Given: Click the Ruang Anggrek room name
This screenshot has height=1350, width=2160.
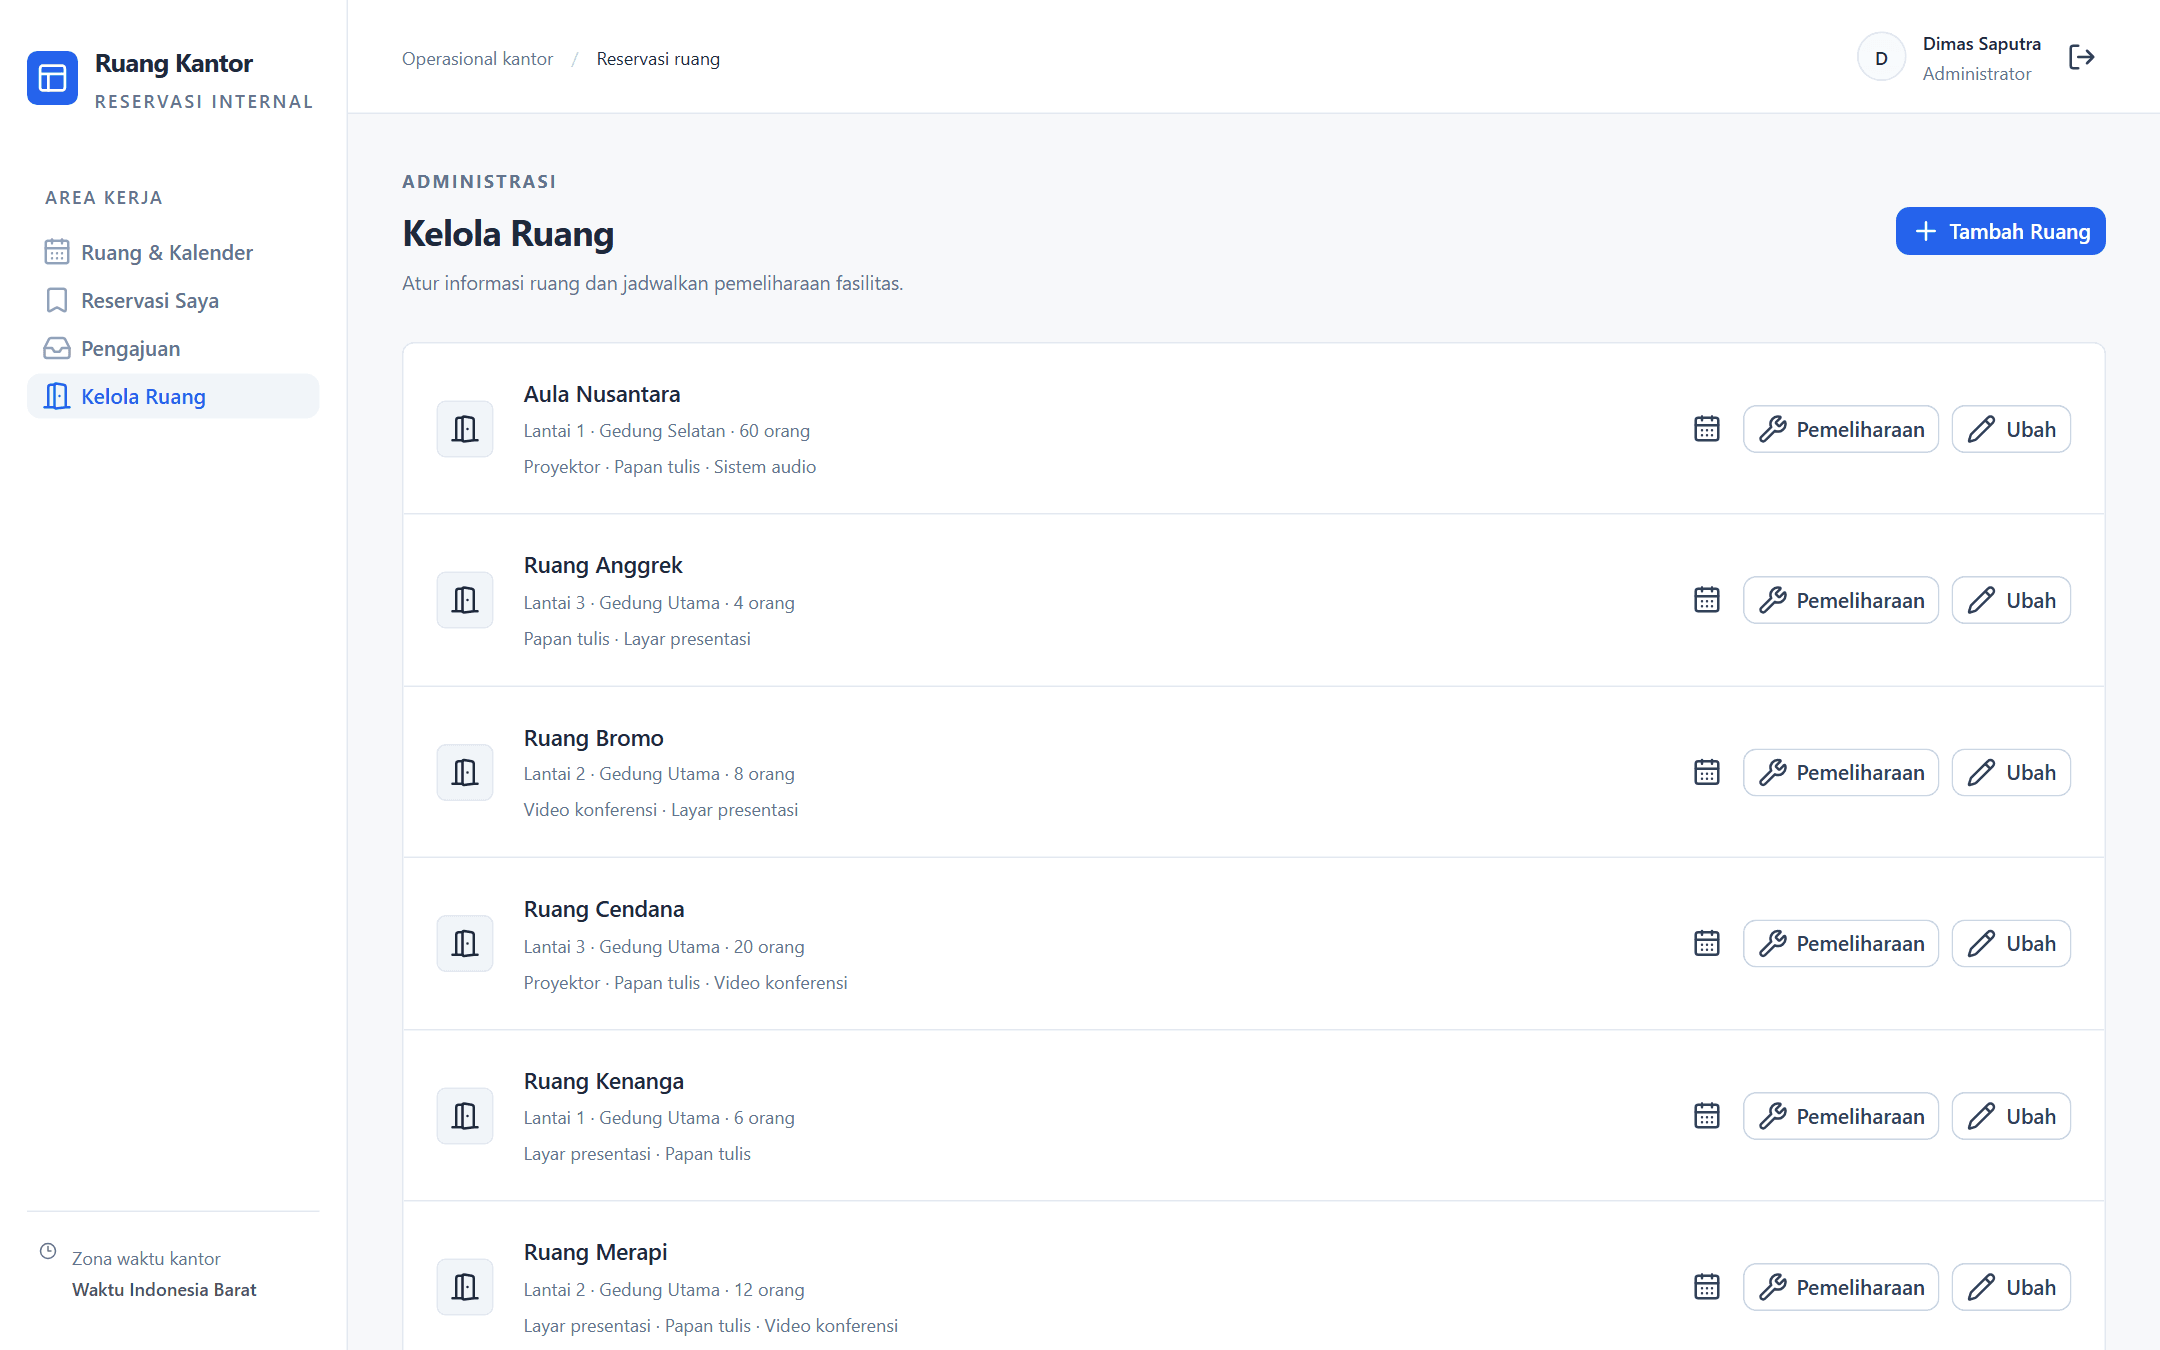Looking at the screenshot, I should click(603, 565).
